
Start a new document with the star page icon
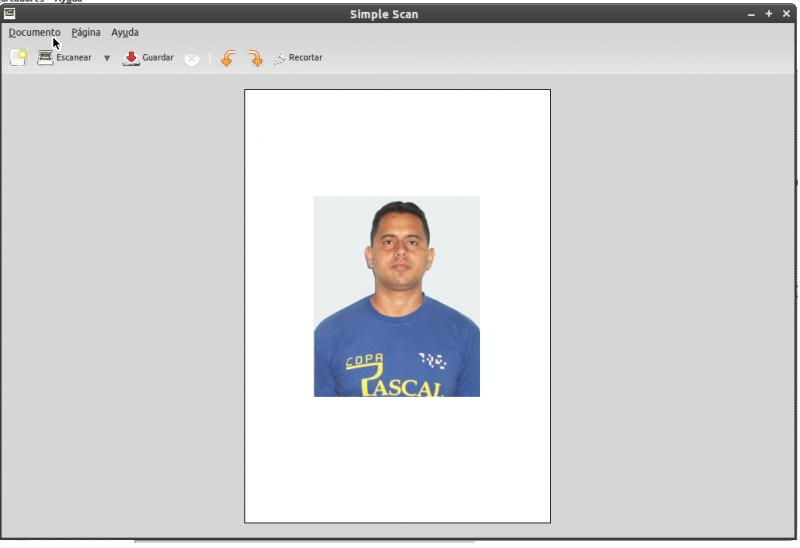point(18,58)
